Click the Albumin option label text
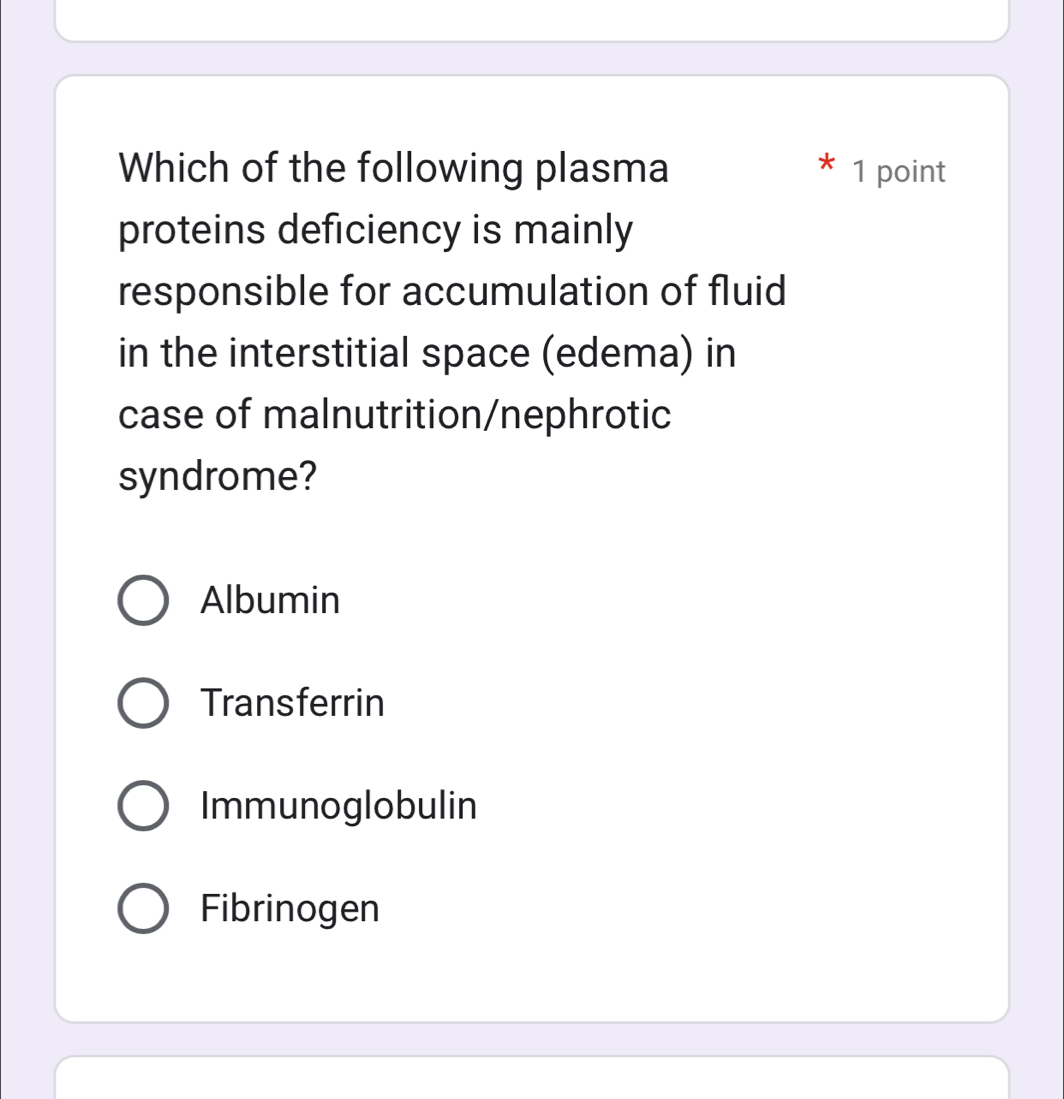The height and width of the screenshot is (1099, 1064). (x=270, y=601)
